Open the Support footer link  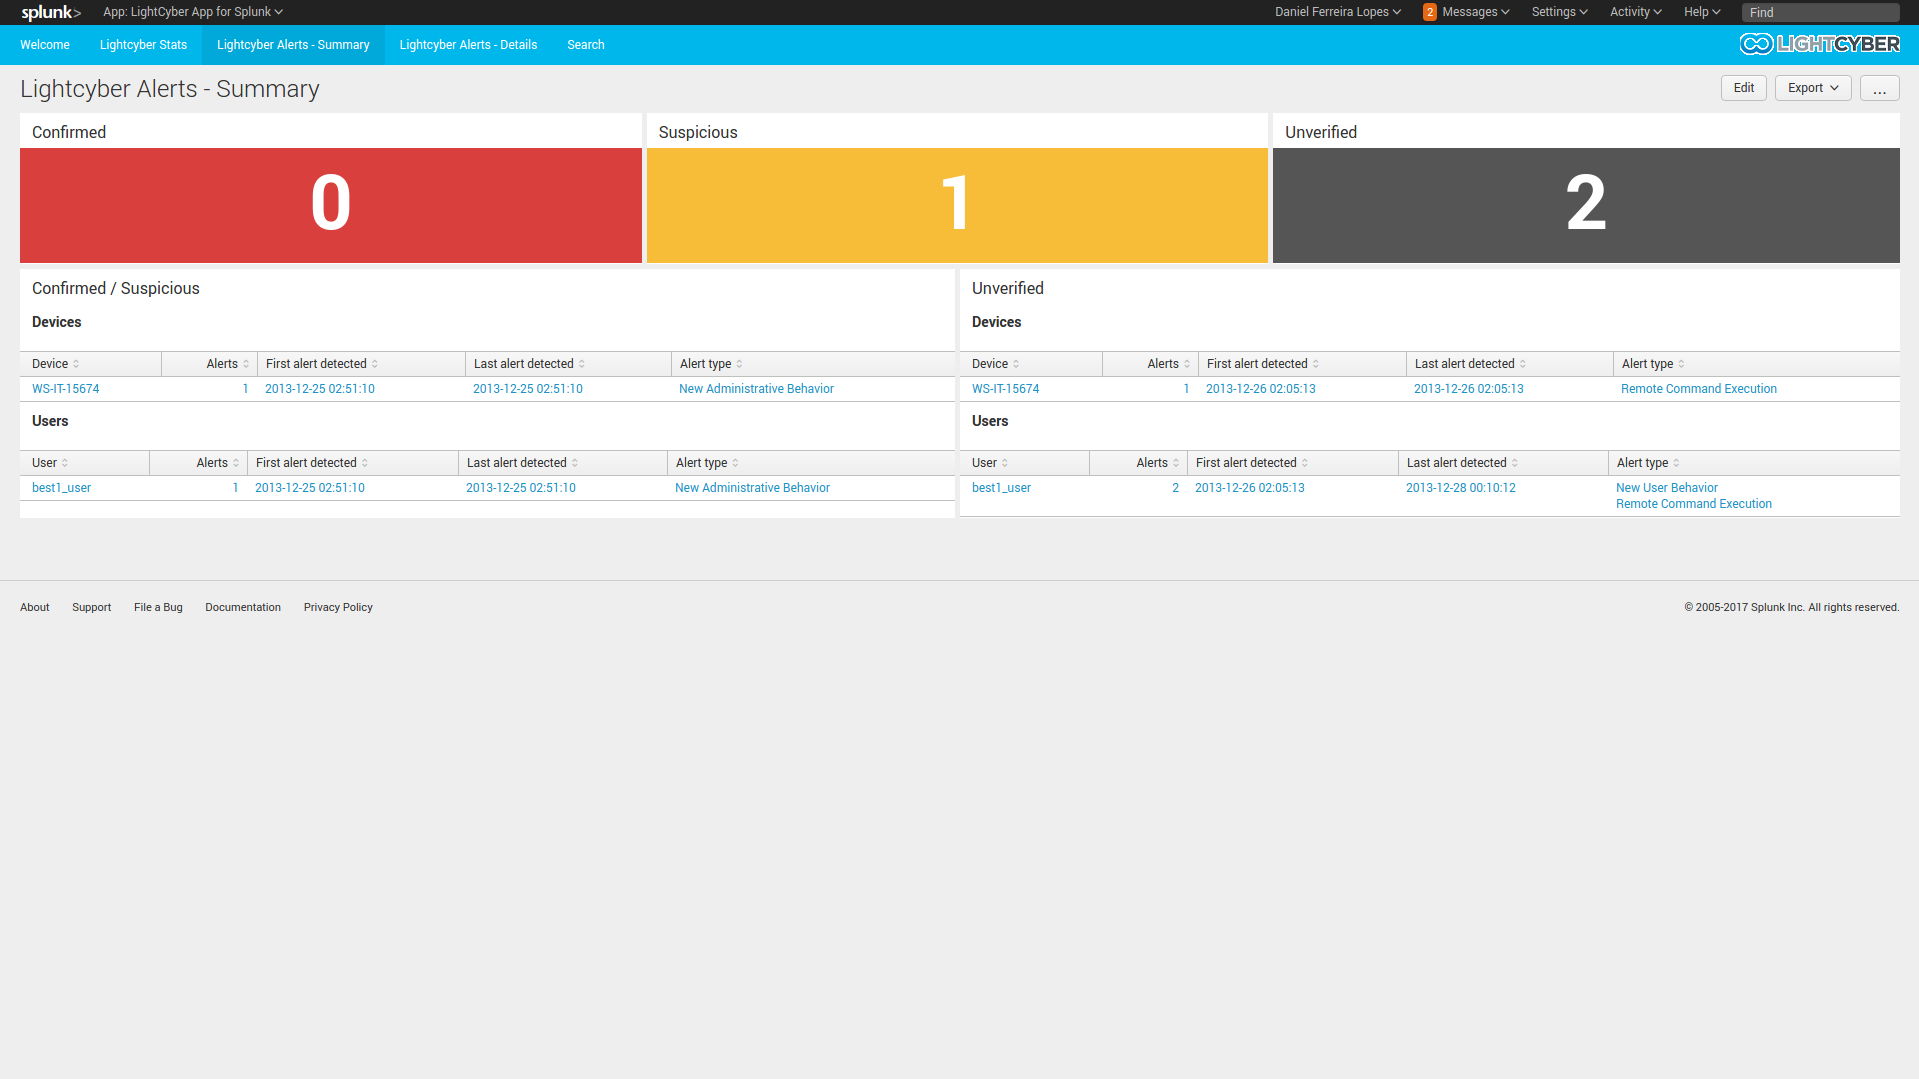click(91, 608)
